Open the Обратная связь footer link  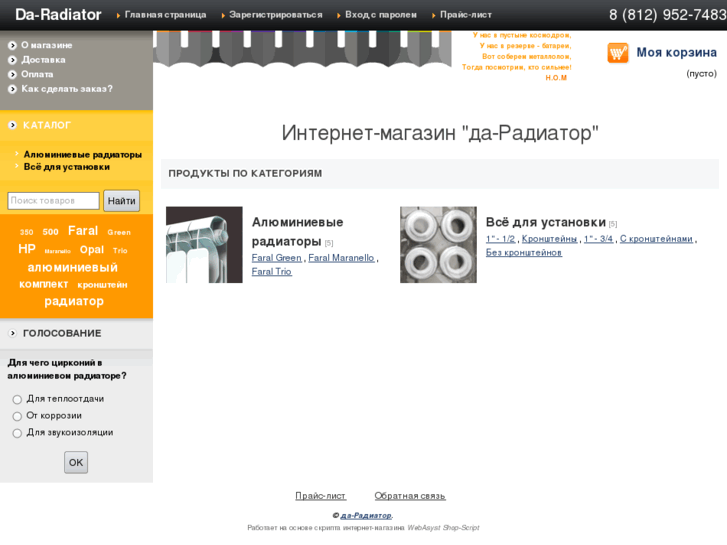coord(410,496)
